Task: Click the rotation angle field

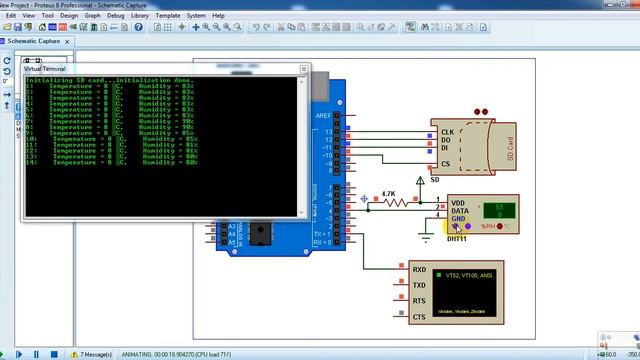Action: tap(7, 81)
